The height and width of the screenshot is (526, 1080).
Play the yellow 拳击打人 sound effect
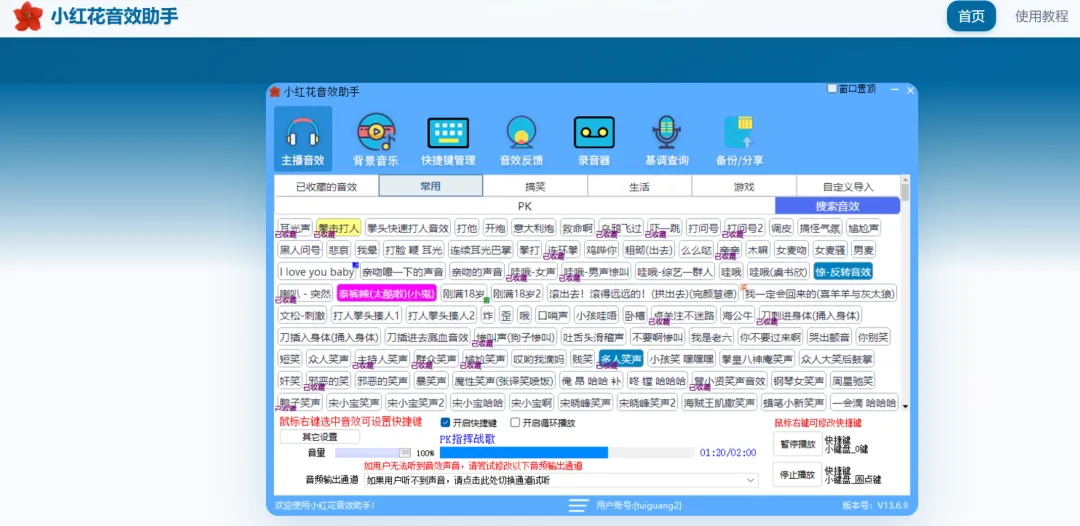[x=338, y=228]
